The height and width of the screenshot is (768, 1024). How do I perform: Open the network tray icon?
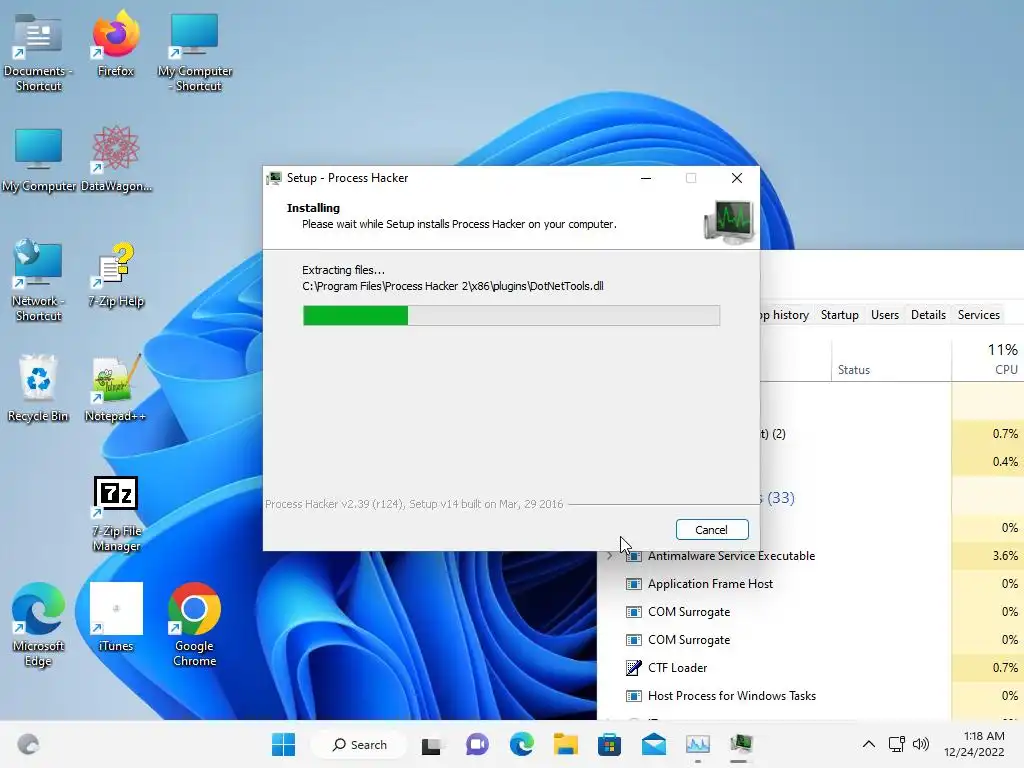(x=897, y=744)
